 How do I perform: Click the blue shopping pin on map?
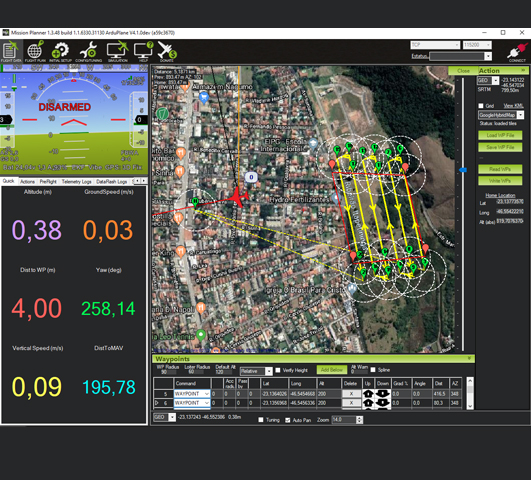click(x=204, y=98)
